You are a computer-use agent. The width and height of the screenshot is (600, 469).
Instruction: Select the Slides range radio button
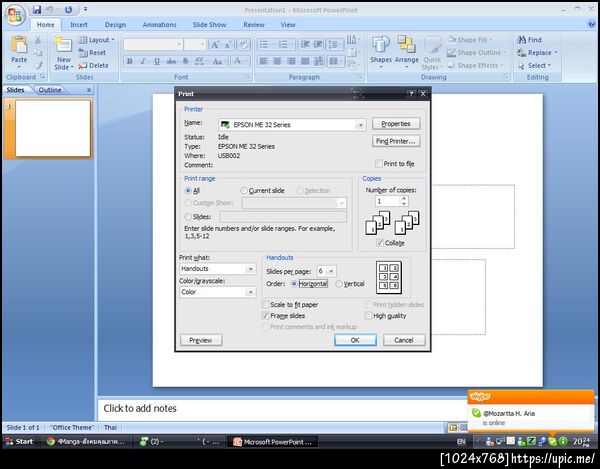pos(188,217)
